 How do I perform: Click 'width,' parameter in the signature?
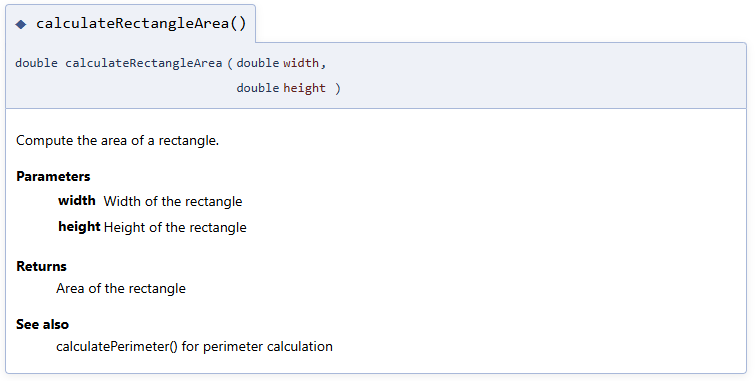click(304, 63)
